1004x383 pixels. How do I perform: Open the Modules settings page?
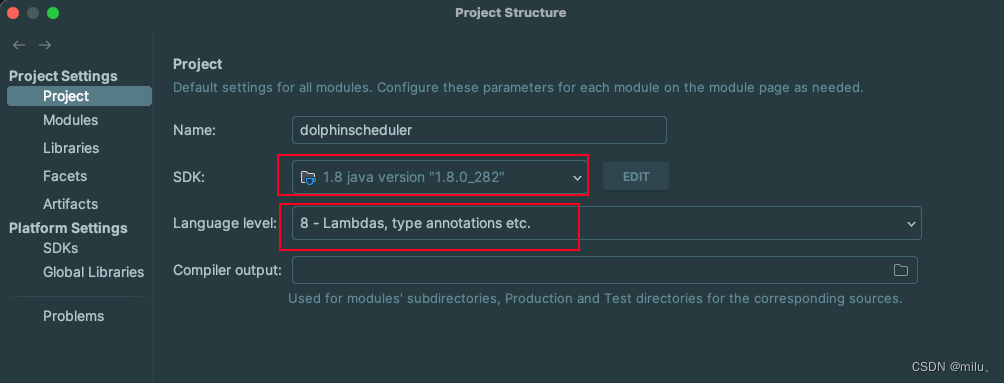[x=70, y=120]
